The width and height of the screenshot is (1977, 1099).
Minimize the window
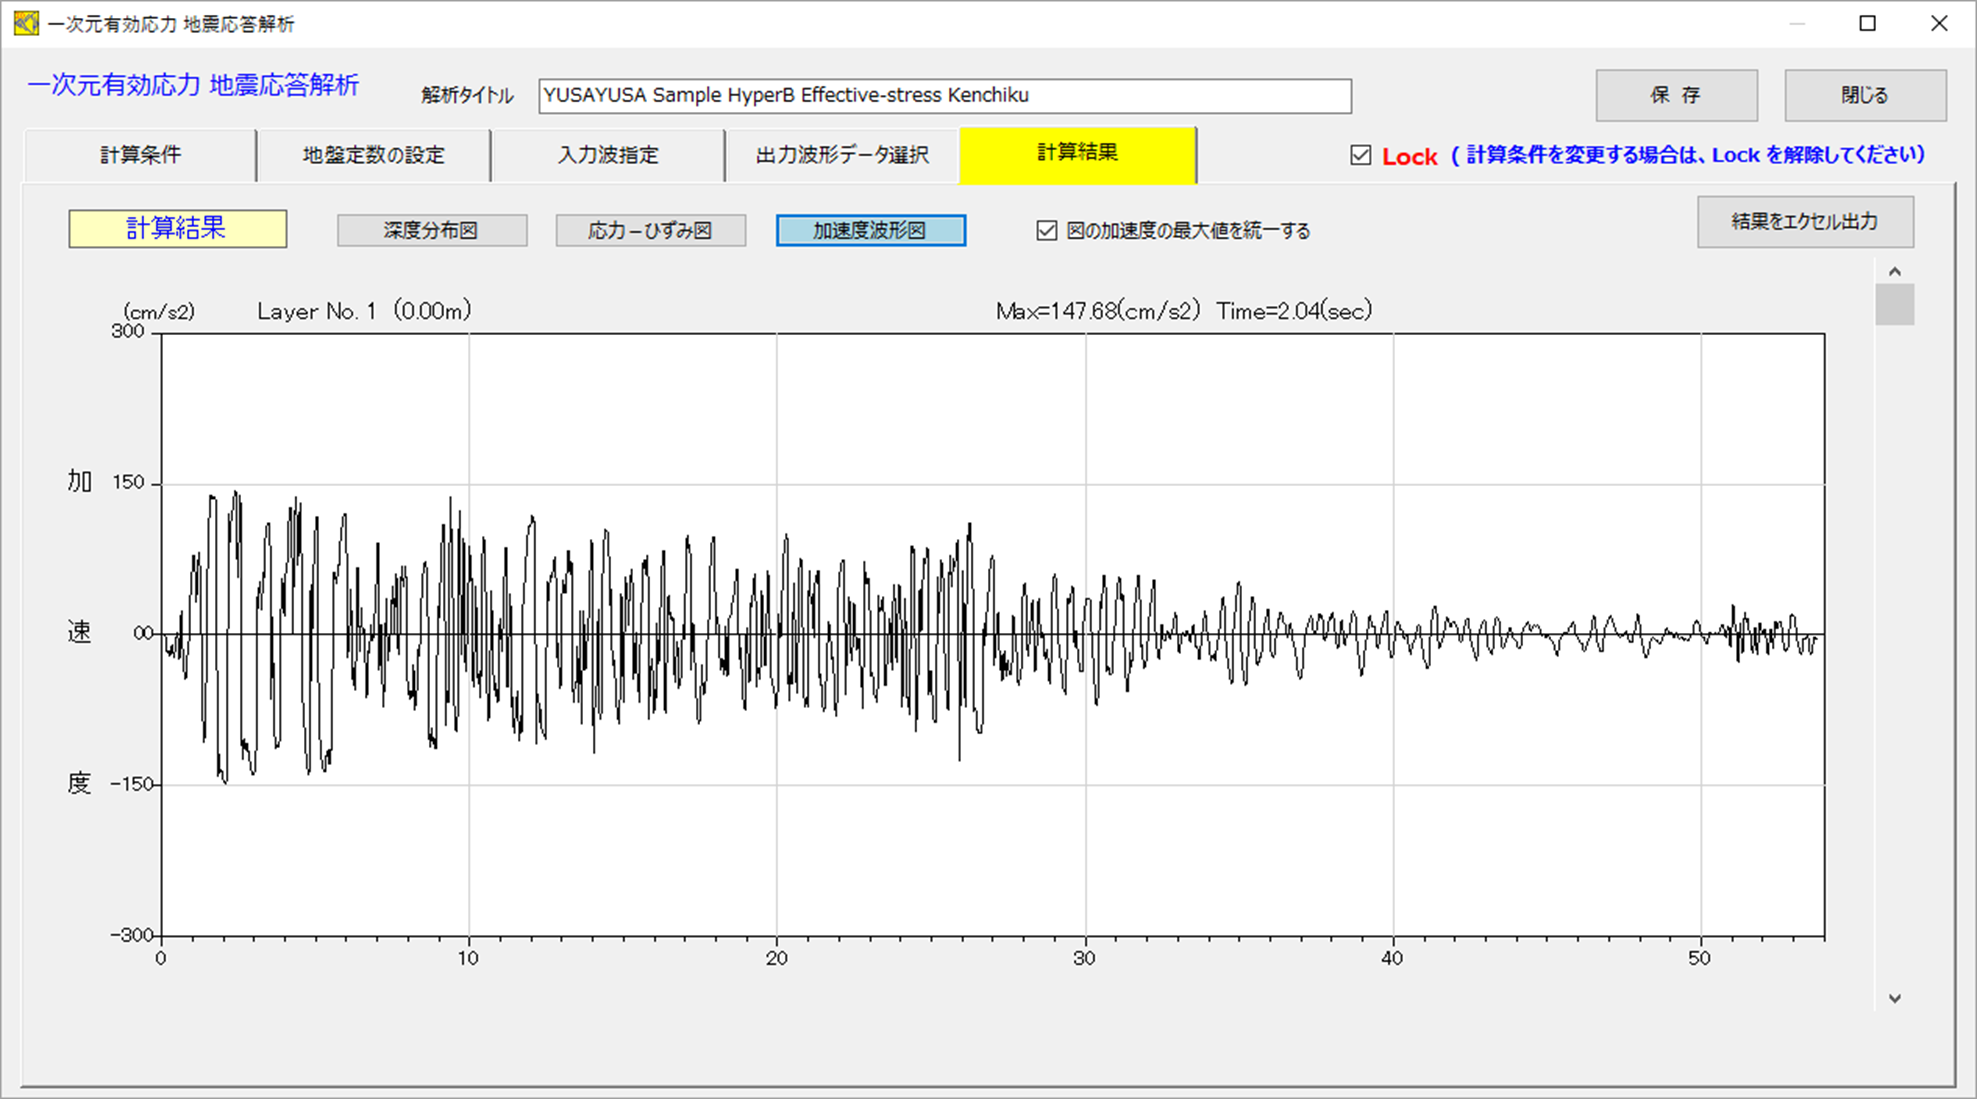1797,23
